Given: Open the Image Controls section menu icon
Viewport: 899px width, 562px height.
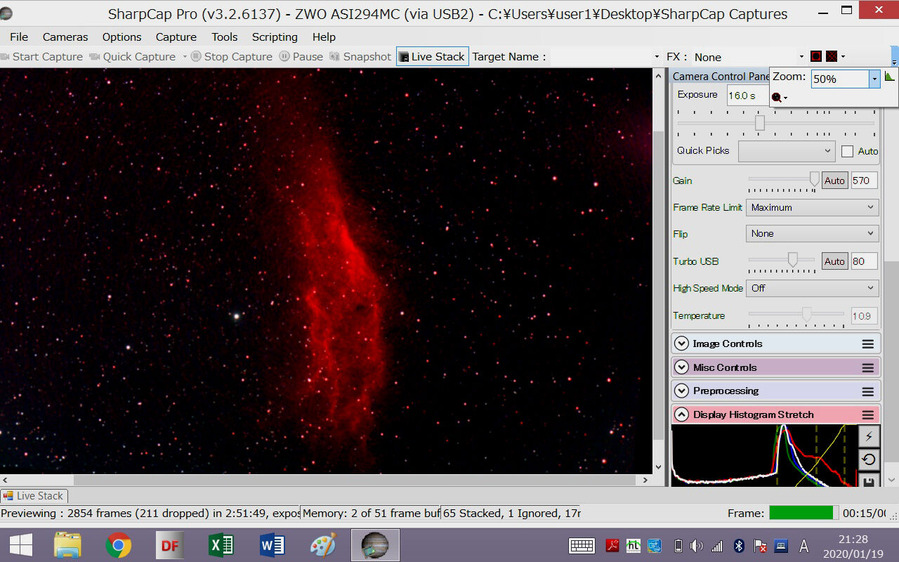Looking at the screenshot, I should [x=868, y=344].
